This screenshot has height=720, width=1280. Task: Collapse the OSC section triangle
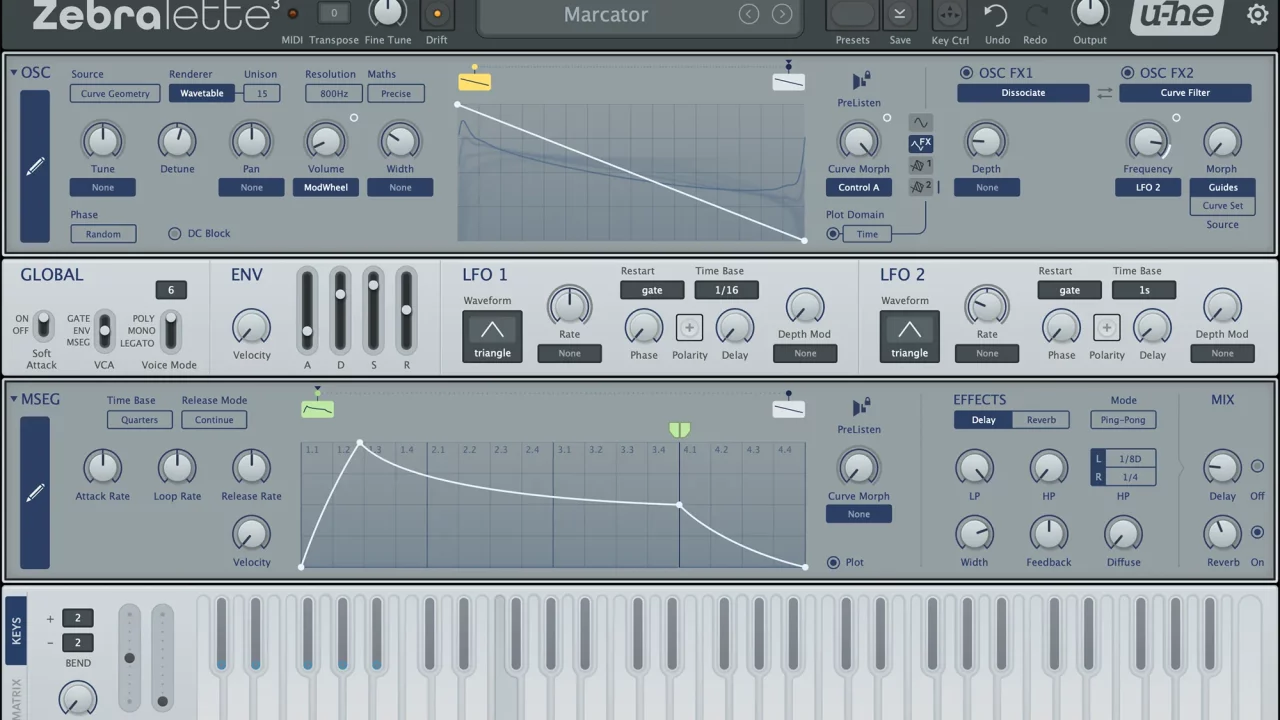coord(14,73)
